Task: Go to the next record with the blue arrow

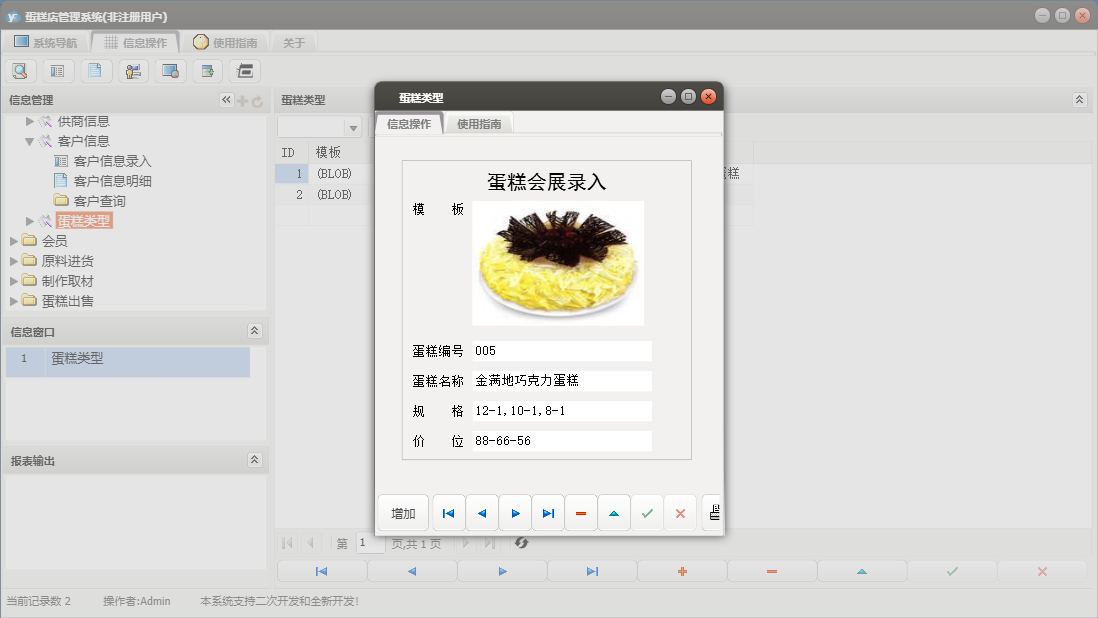Action: (515, 512)
